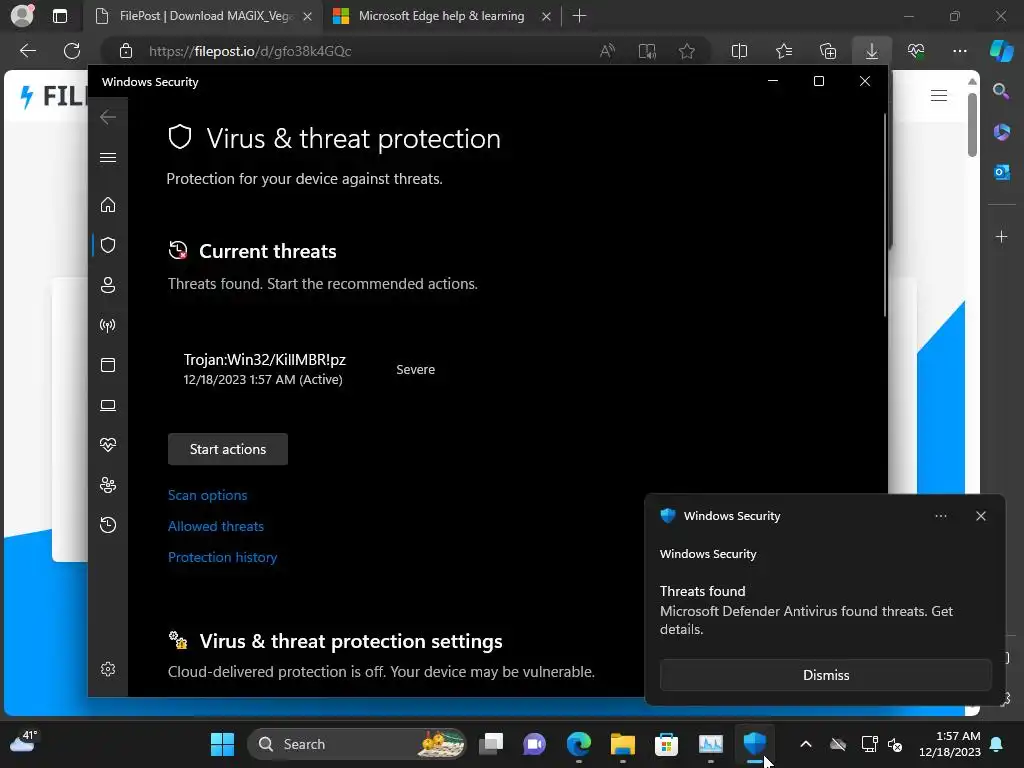Open Edge Browser essentials heart icon
1024x768 pixels.
916,51
